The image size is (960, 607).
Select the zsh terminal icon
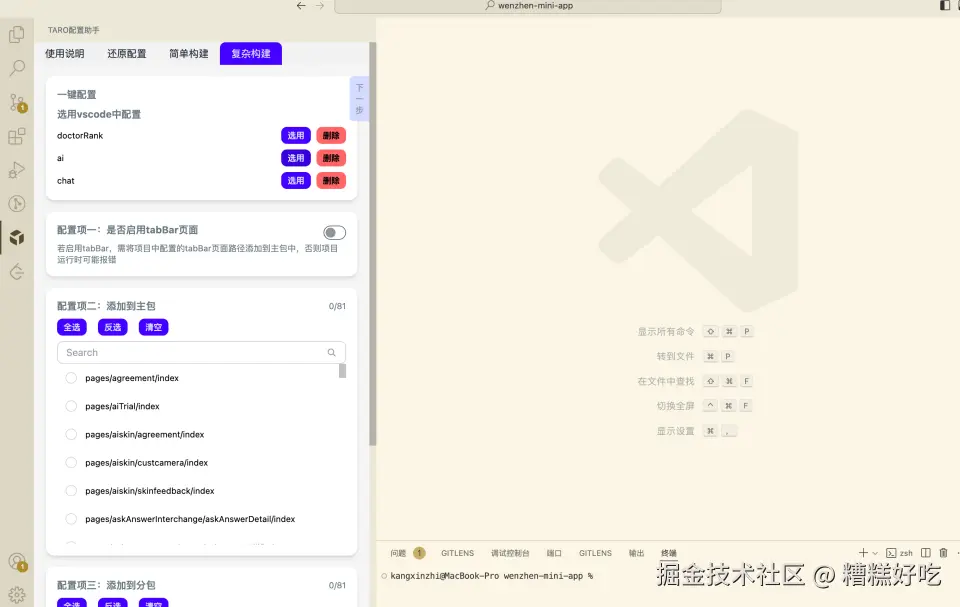coord(891,553)
